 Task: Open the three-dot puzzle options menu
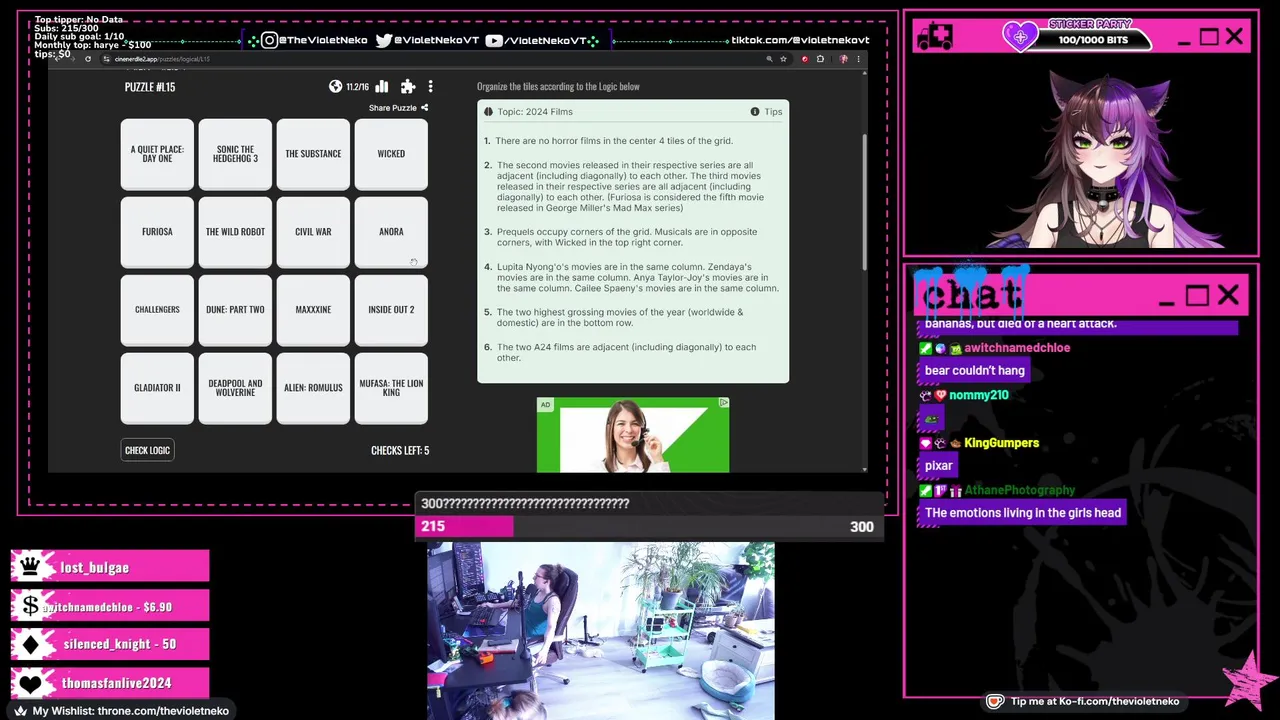click(430, 87)
